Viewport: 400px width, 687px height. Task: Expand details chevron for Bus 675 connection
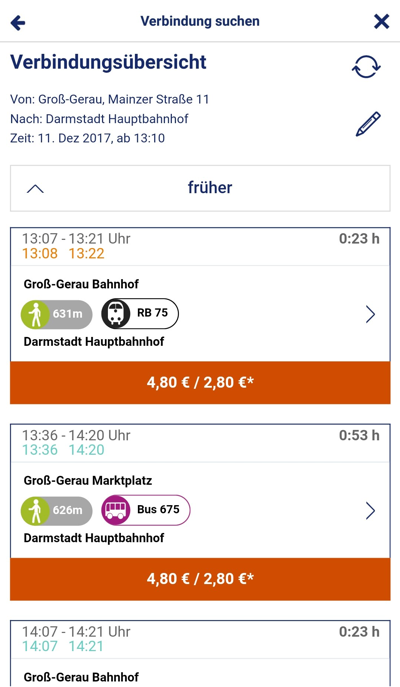pos(370,510)
